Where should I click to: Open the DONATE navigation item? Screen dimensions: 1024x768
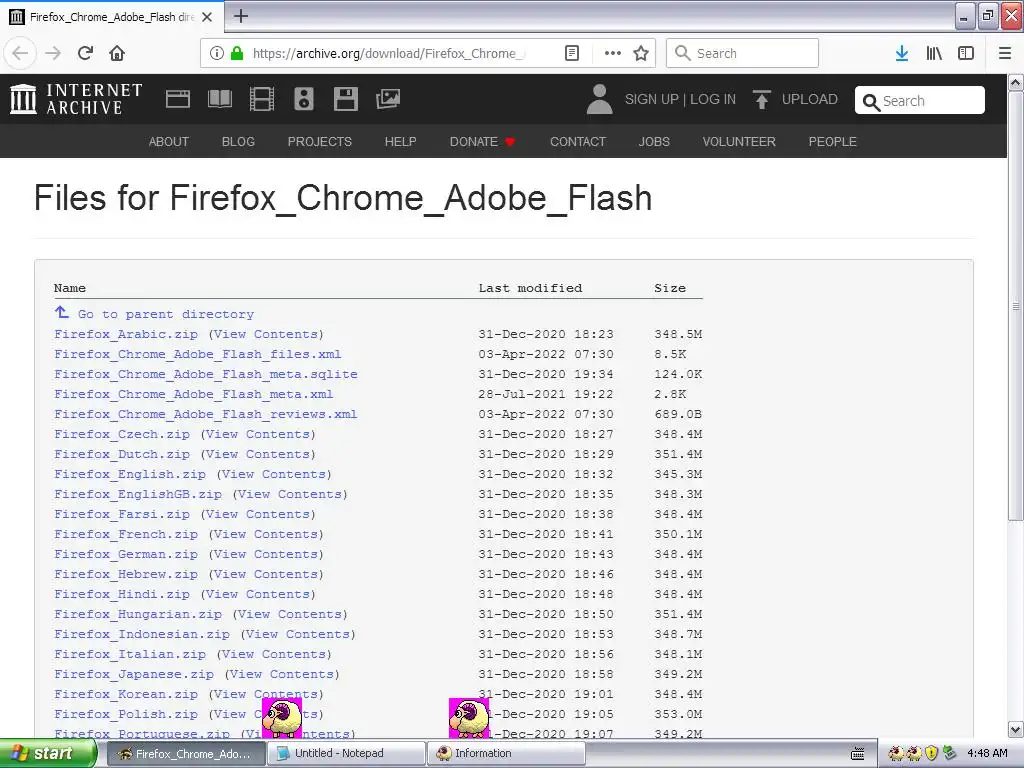click(x=483, y=142)
